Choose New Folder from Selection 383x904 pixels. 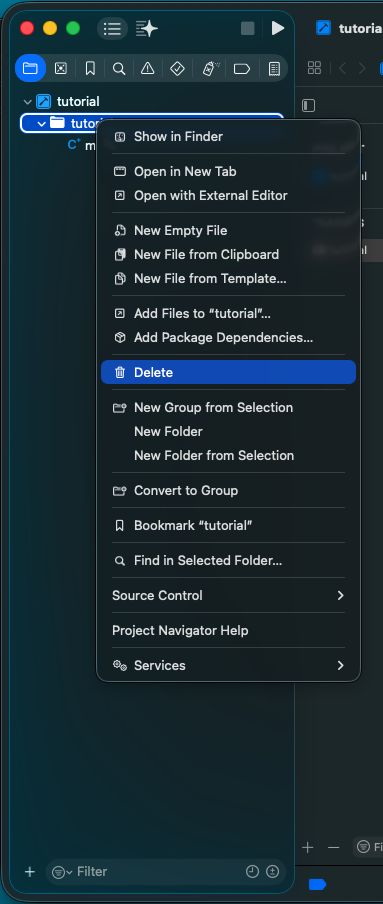point(228,455)
